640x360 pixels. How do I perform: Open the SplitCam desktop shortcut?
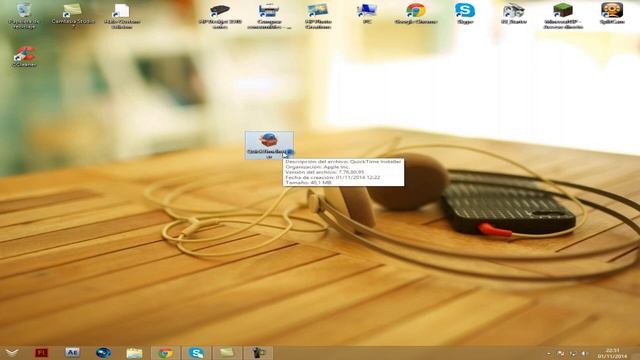612,13
